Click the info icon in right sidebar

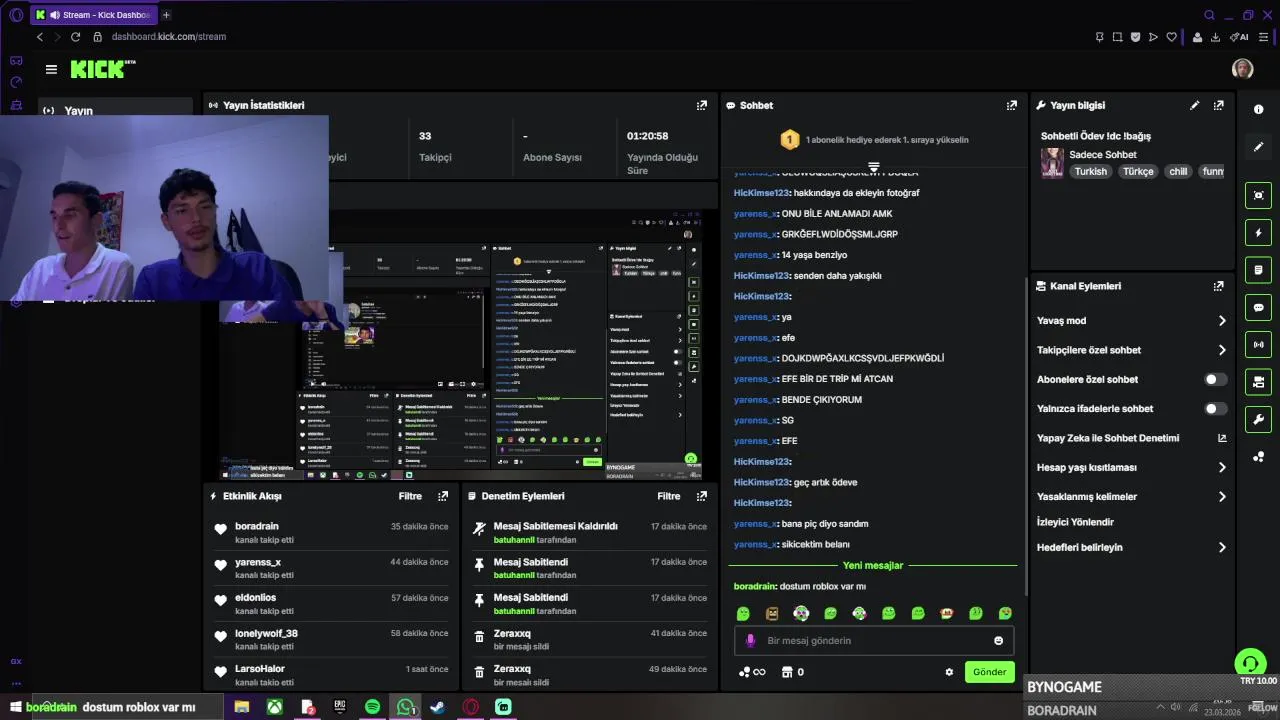pyautogui.click(x=1258, y=109)
